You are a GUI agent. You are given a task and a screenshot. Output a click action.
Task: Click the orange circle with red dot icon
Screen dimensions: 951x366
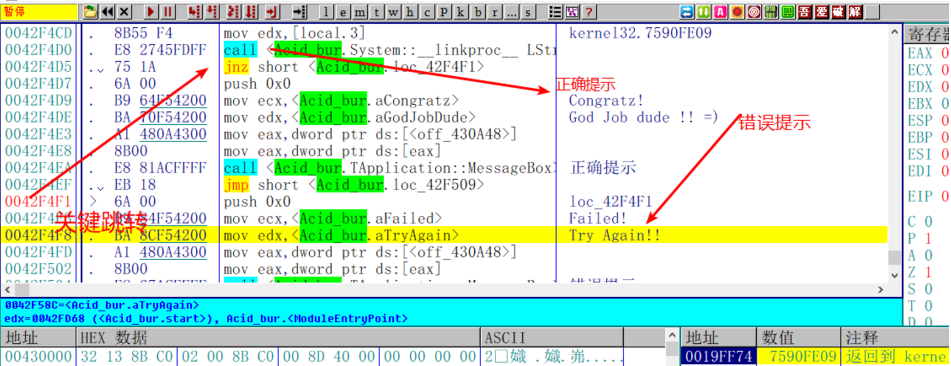(x=738, y=12)
